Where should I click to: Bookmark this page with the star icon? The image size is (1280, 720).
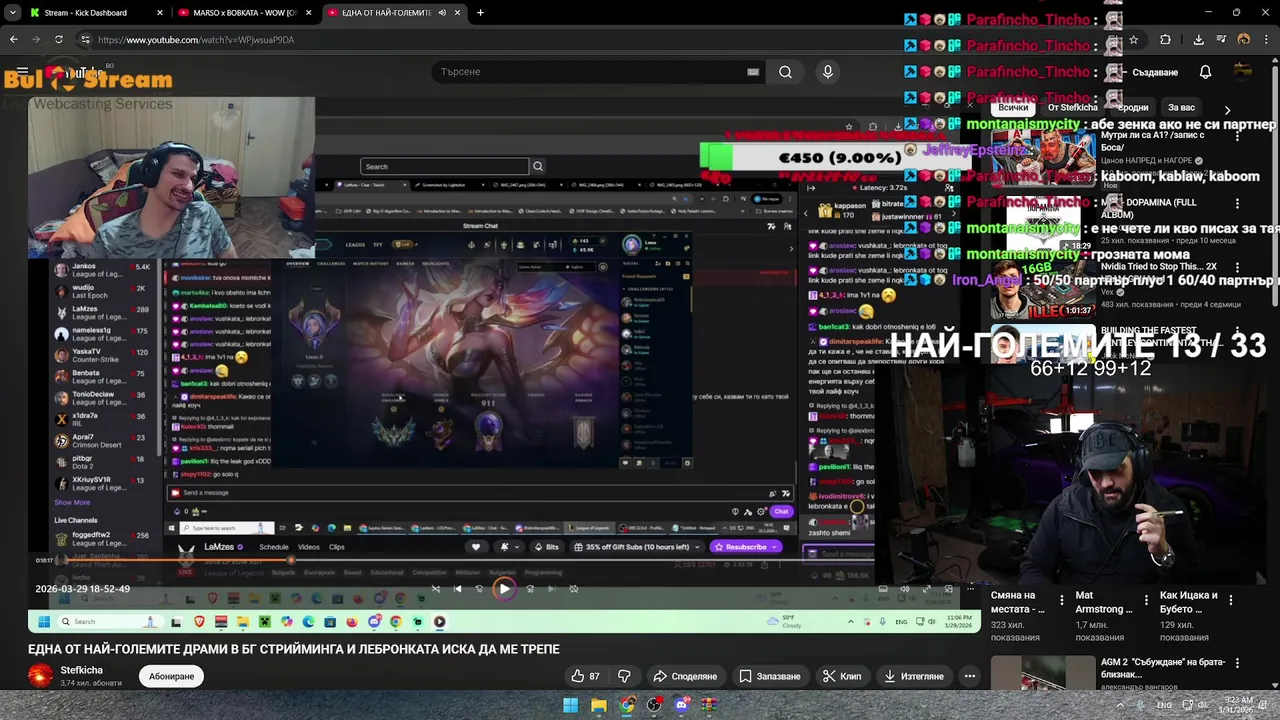tap(1133, 40)
